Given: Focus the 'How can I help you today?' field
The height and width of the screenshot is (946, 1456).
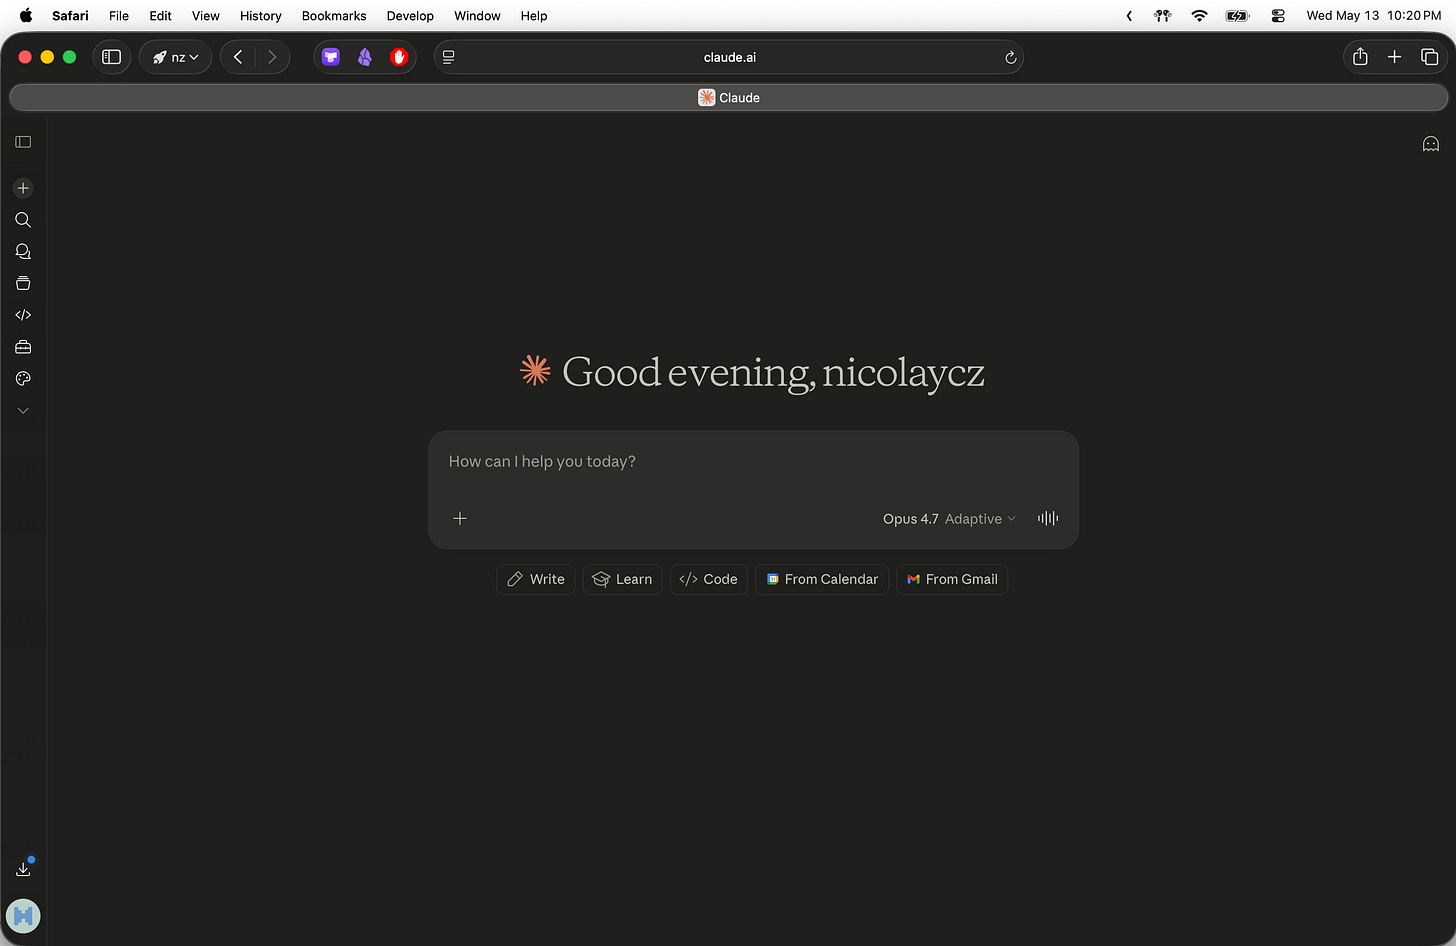Looking at the screenshot, I should point(753,462).
